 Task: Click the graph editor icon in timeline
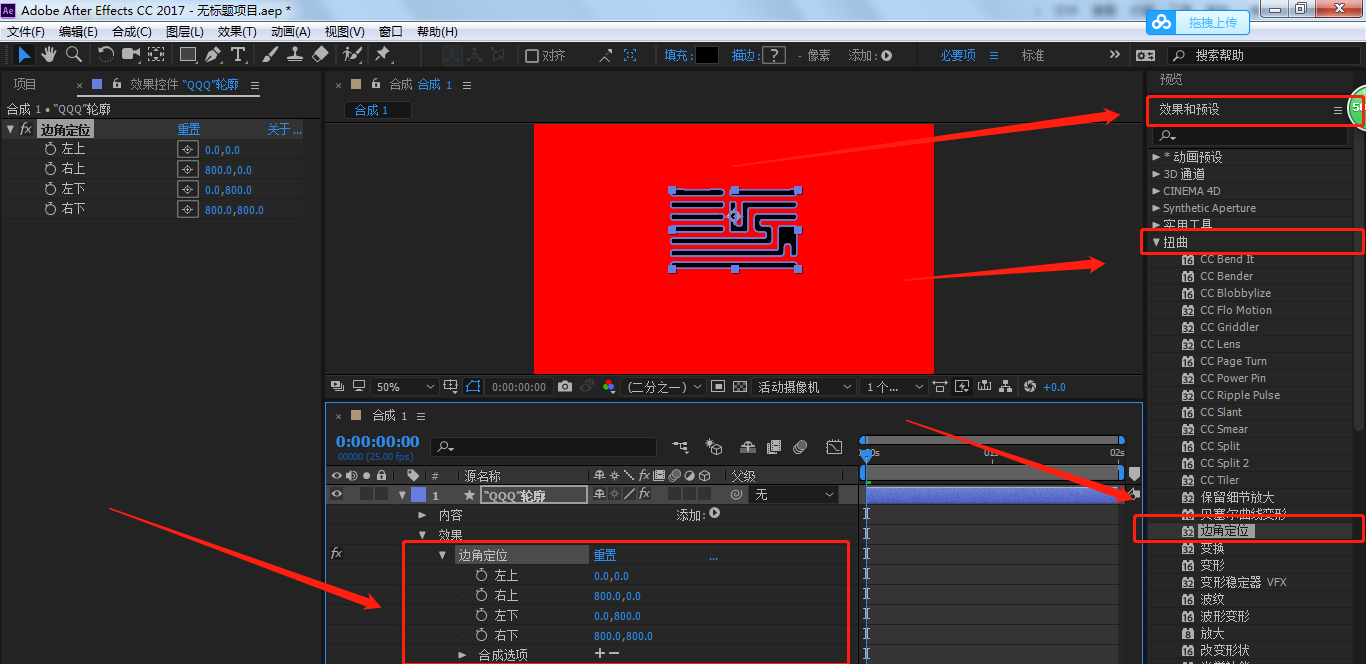[x=834, y=447]
